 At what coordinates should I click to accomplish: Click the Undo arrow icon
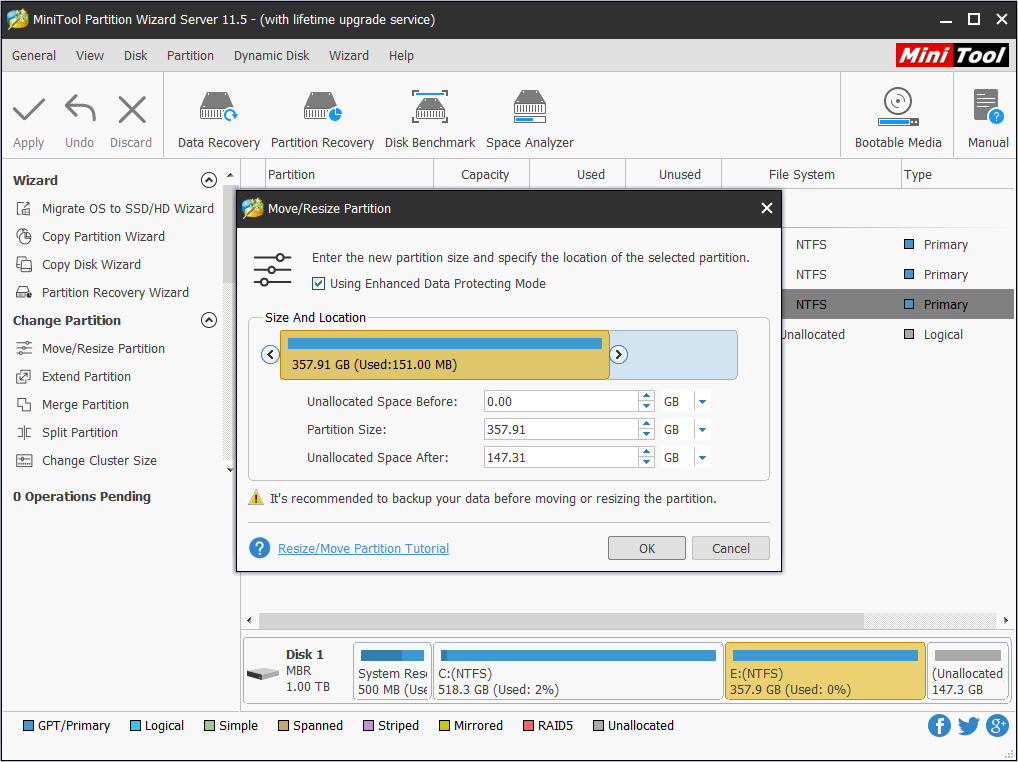80,109
